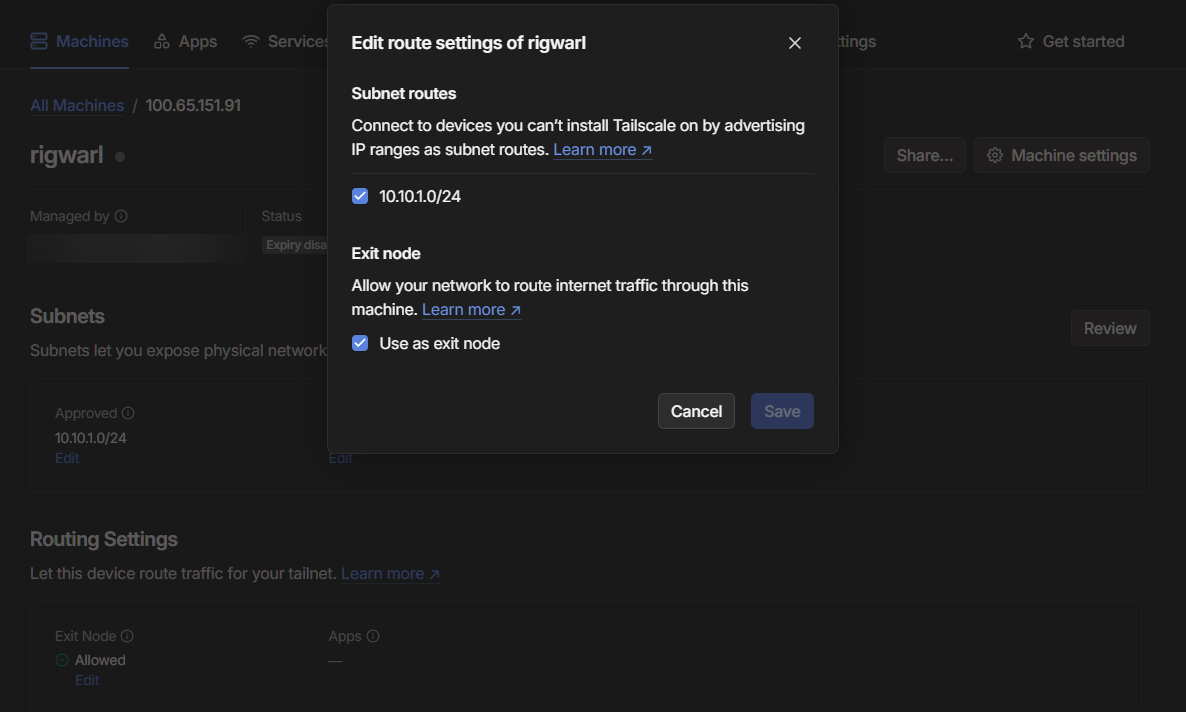Open Learn more link under Exit node

[471, 309]
